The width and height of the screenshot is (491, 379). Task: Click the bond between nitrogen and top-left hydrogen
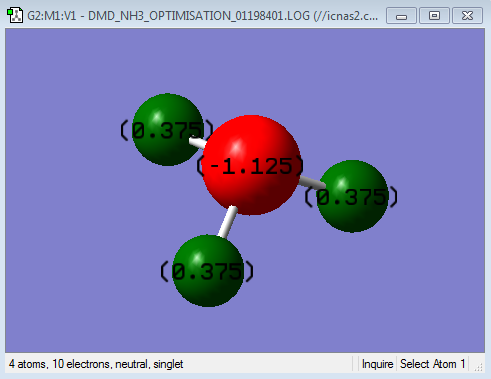click(198, 143)
